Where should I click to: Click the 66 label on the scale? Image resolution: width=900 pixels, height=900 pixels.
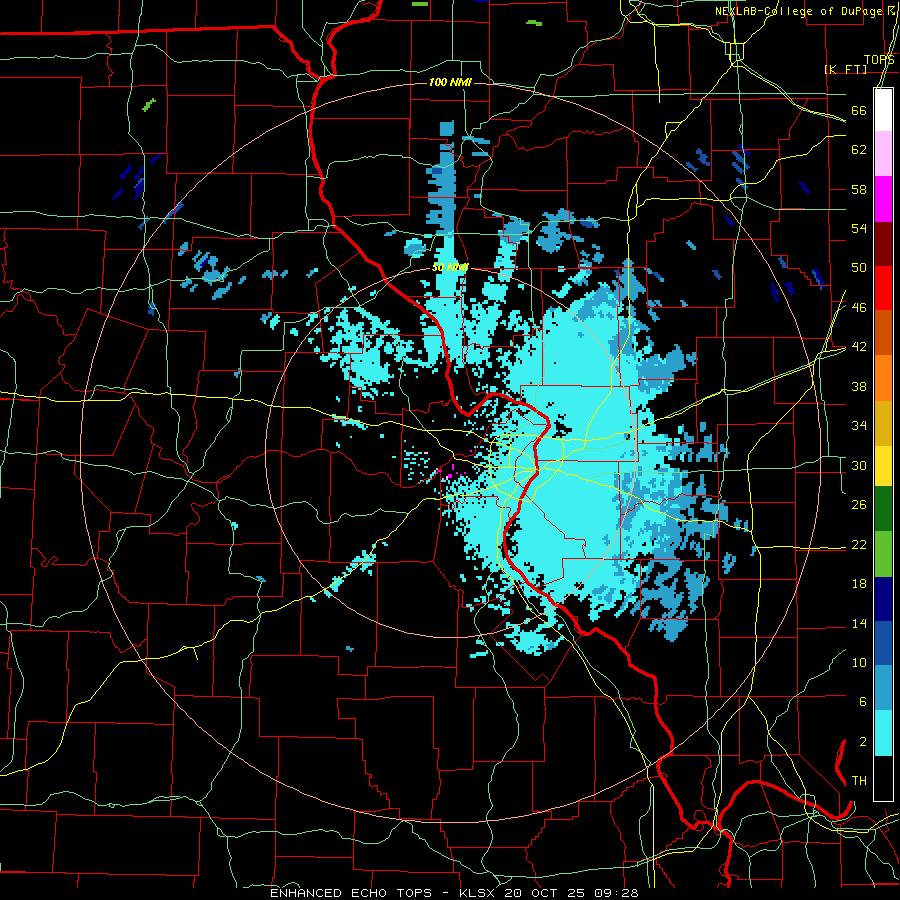pyautogui.click(x=859, y=110)
